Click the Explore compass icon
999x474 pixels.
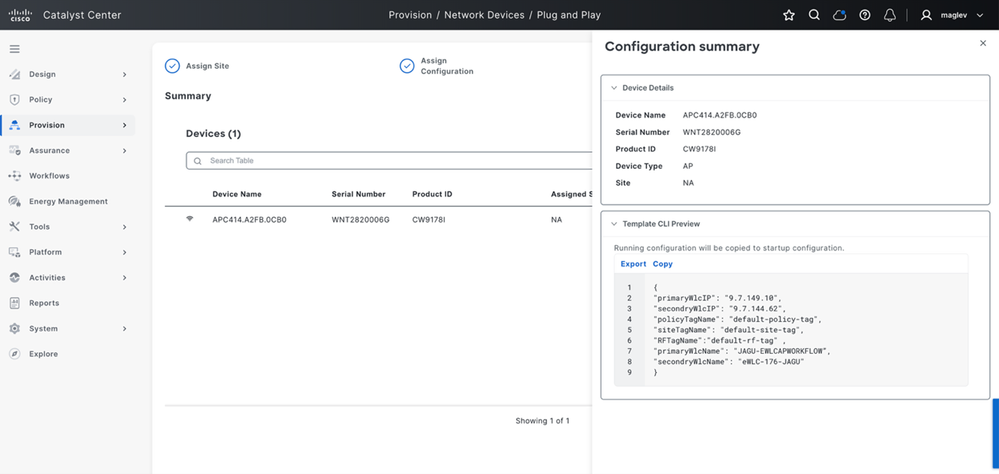pyautogui.click(x=15, y=354)
